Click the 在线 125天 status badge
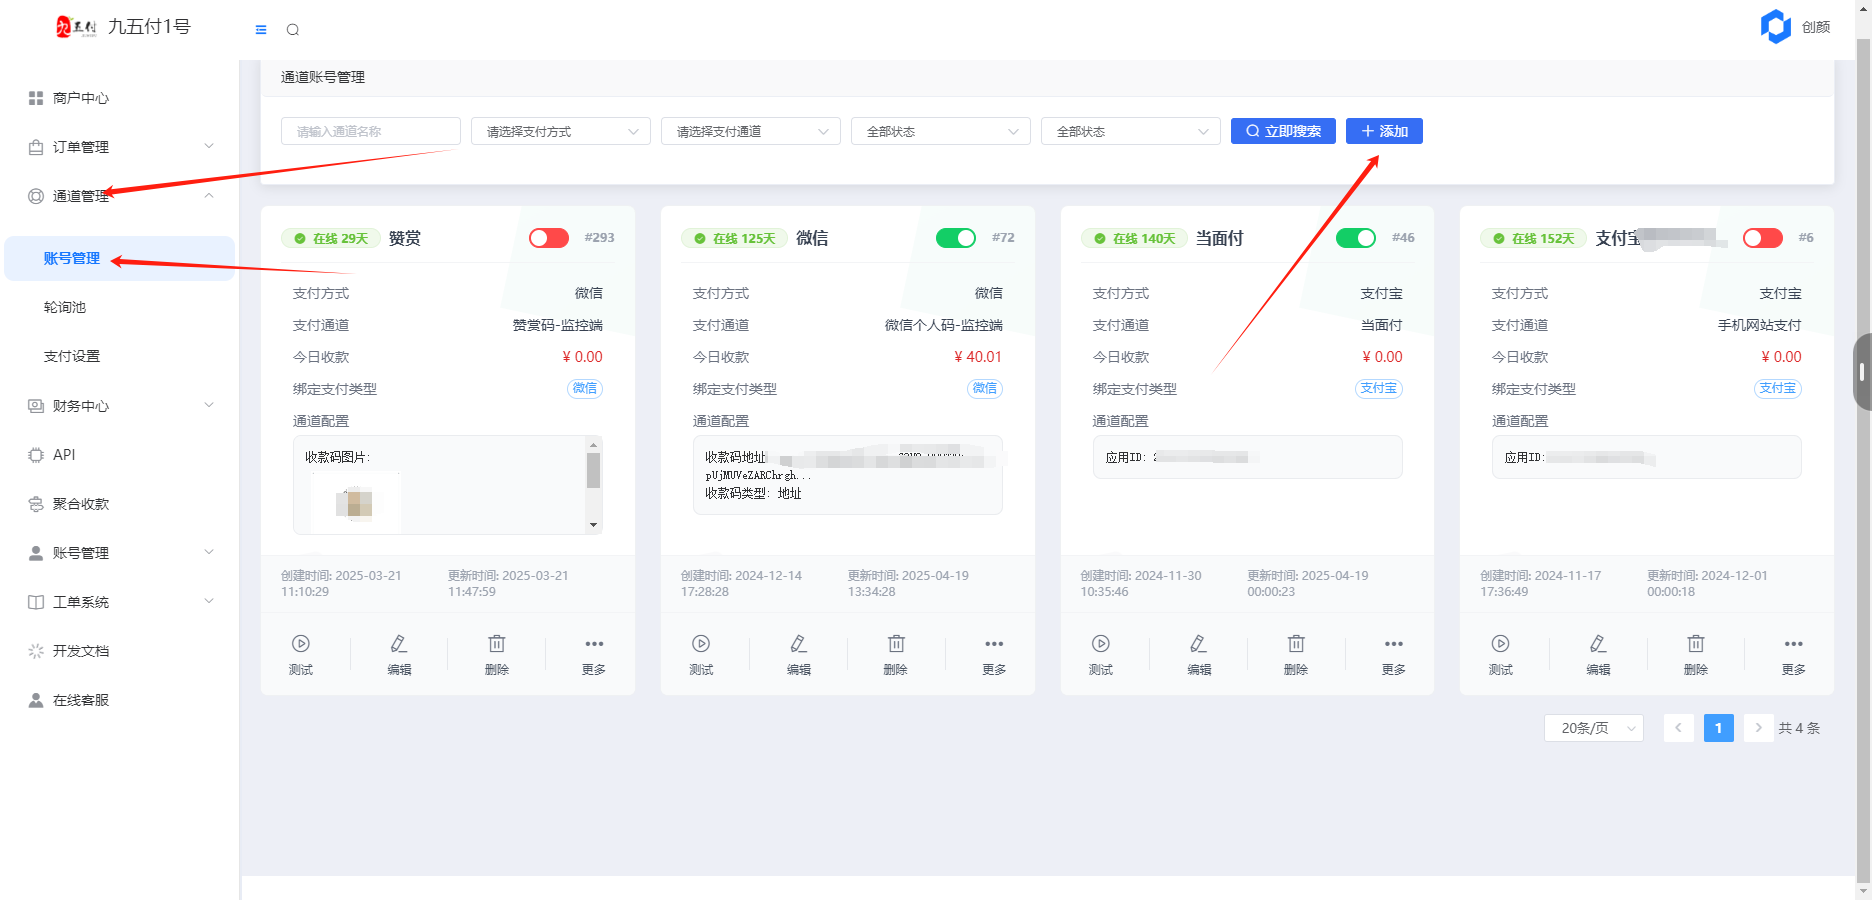Screen dimensions: 1872x900 [x=734, y=238]
